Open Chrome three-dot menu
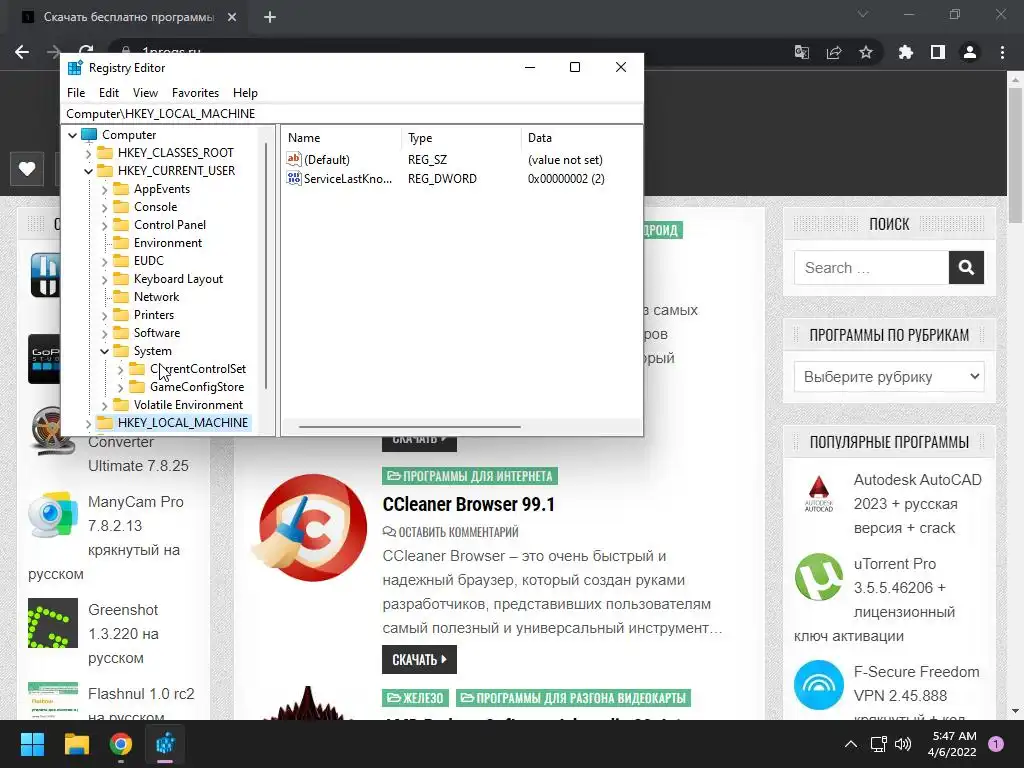 click(x=1002, y=52)
